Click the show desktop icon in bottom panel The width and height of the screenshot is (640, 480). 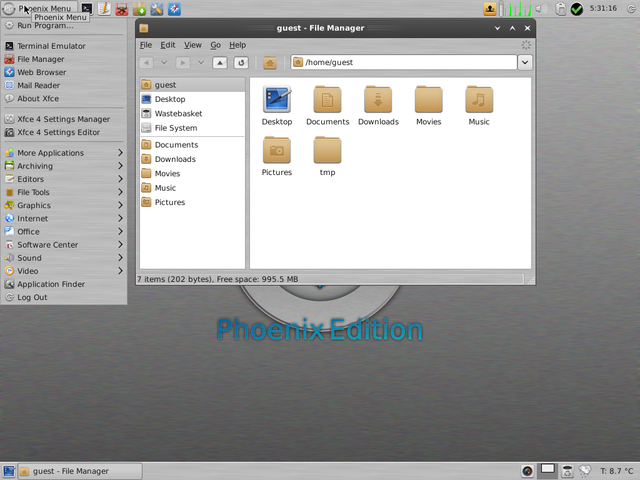tap(9, 471)
